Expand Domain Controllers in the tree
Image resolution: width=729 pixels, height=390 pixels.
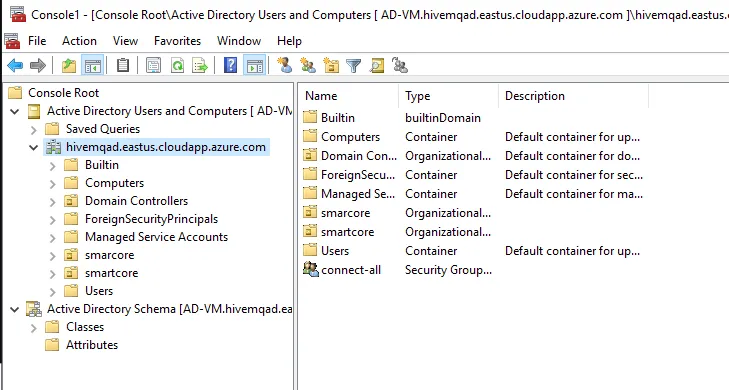tap(53, 202)
